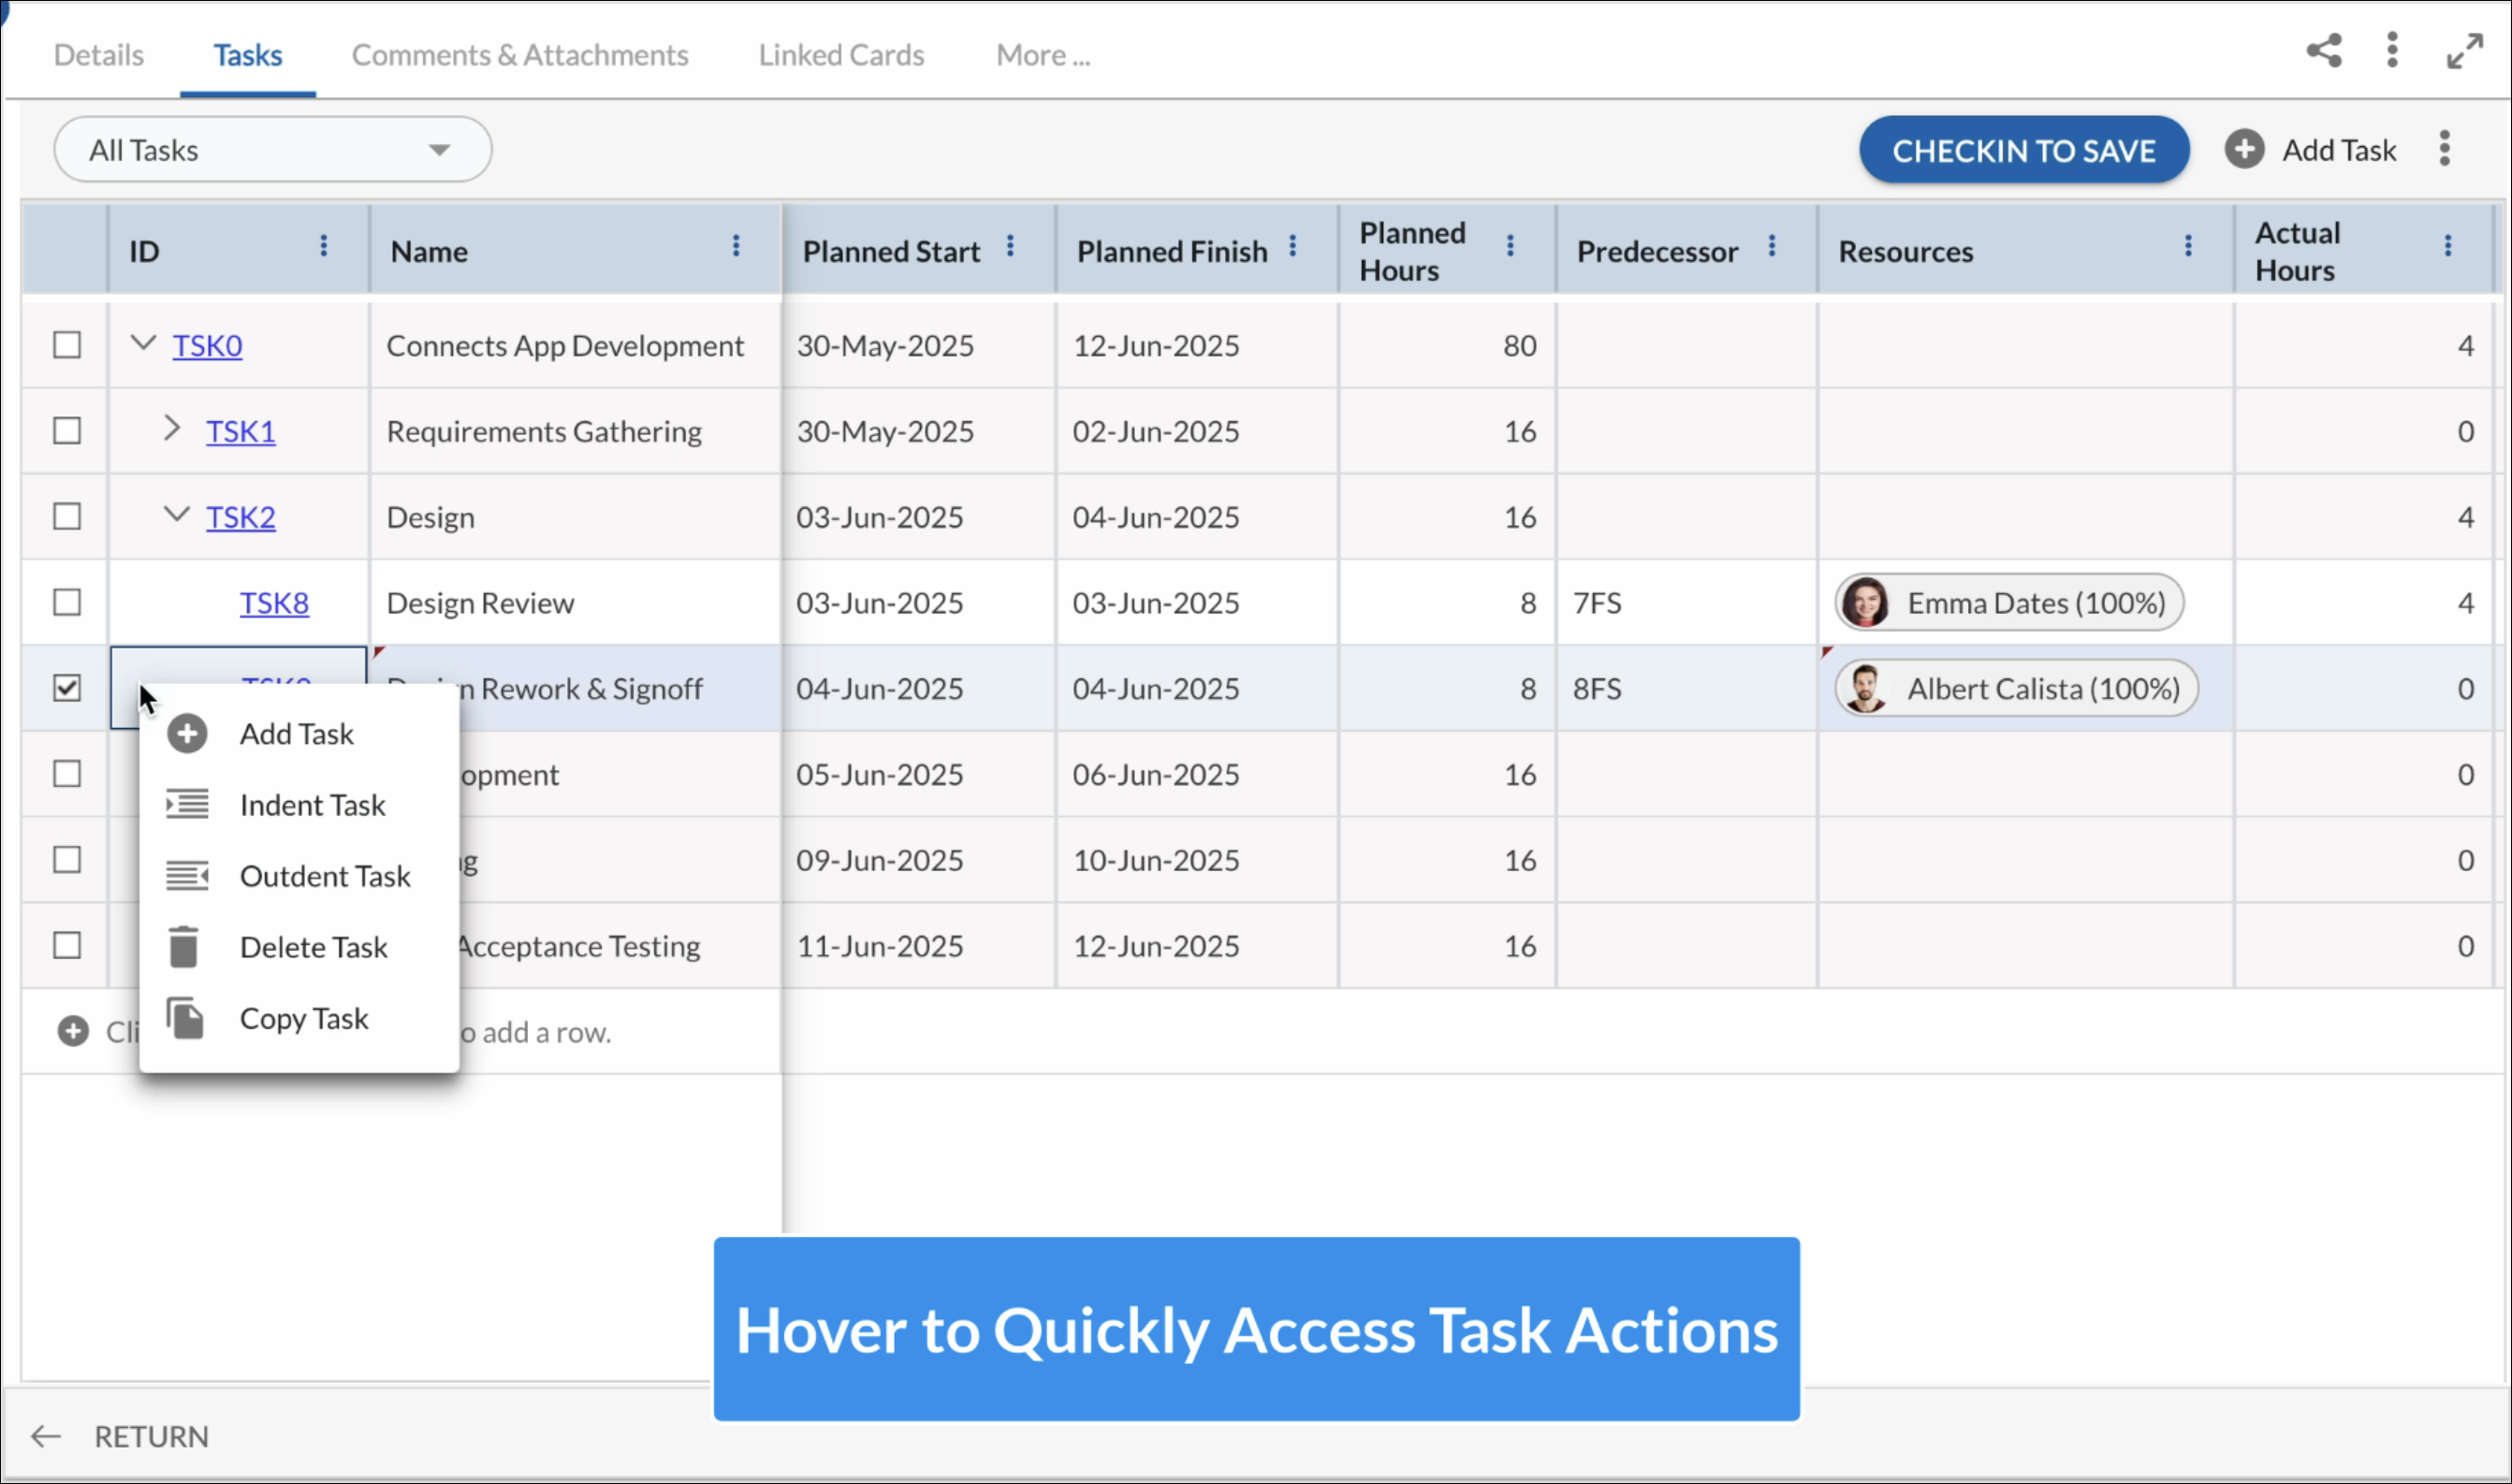This screenshot has height=1484, width=2512.
Task: Click the plus icon beside Add Task toolbar button
Action: click(2244, 149)
